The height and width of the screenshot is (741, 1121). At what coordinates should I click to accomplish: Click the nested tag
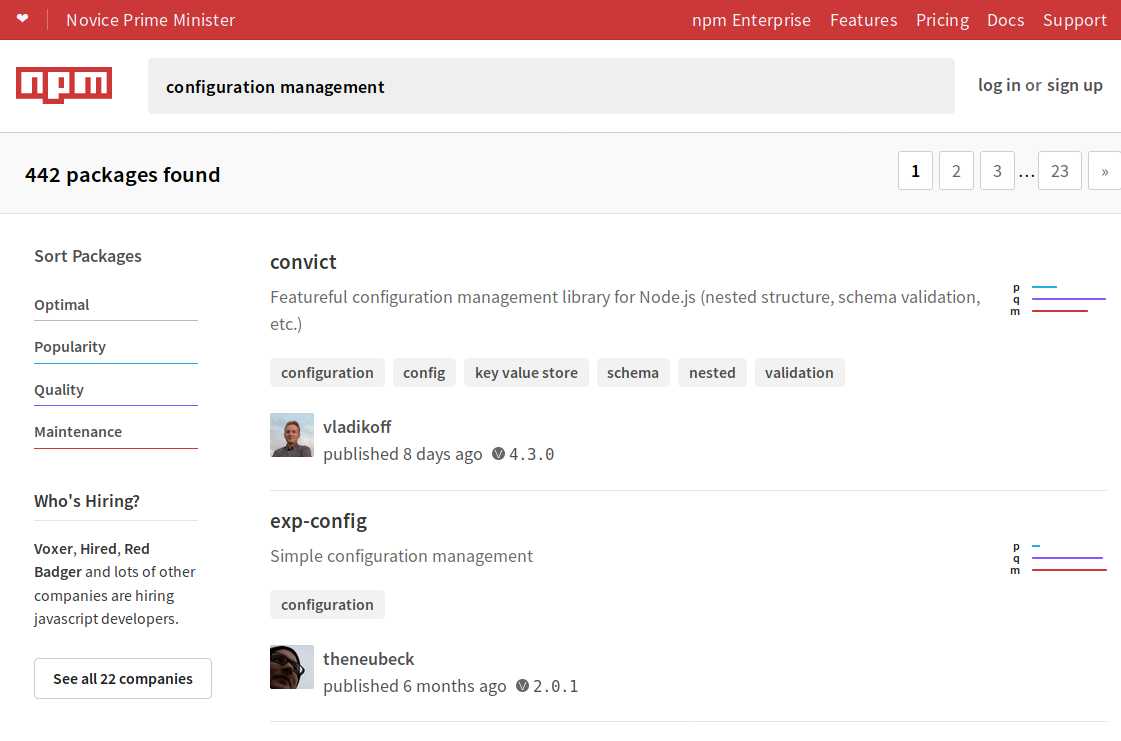[712, 373]
